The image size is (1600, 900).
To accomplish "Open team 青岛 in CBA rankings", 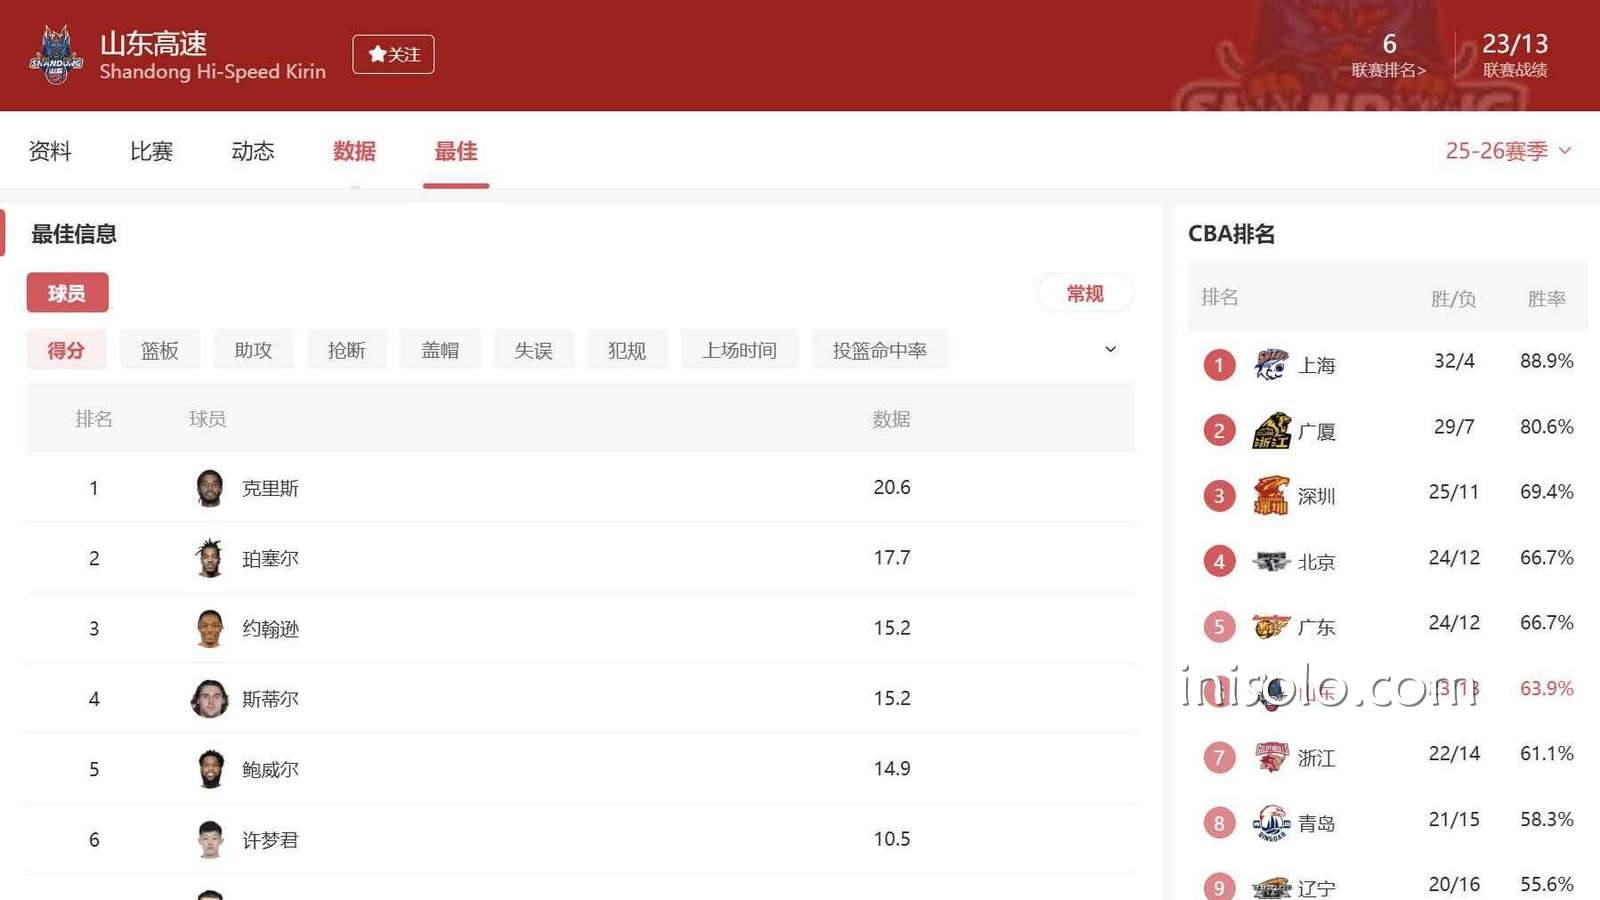I will 1316,824.
